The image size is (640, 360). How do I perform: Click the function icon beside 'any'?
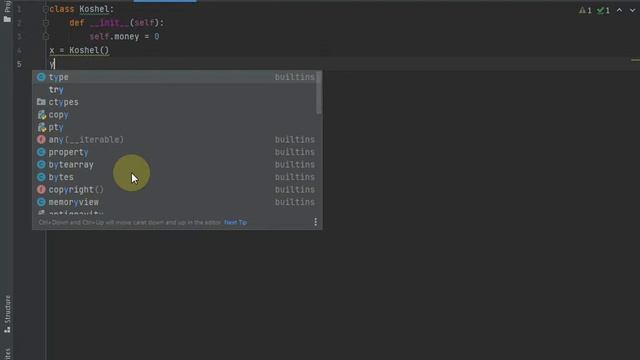pyautogui.click(x=41, y=140)
